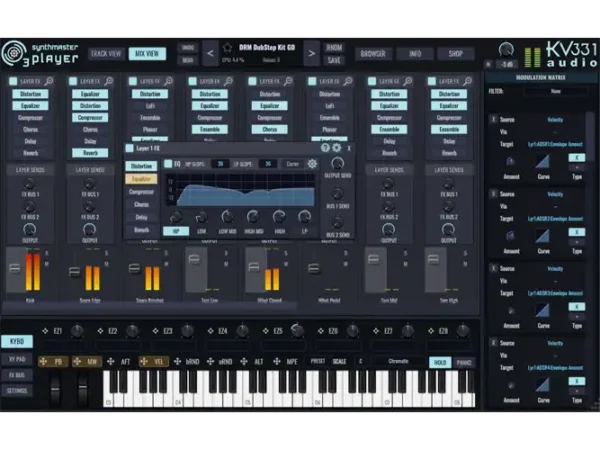Toggle Tom Mid channel's Layer FX checkbox

(372, 81)
